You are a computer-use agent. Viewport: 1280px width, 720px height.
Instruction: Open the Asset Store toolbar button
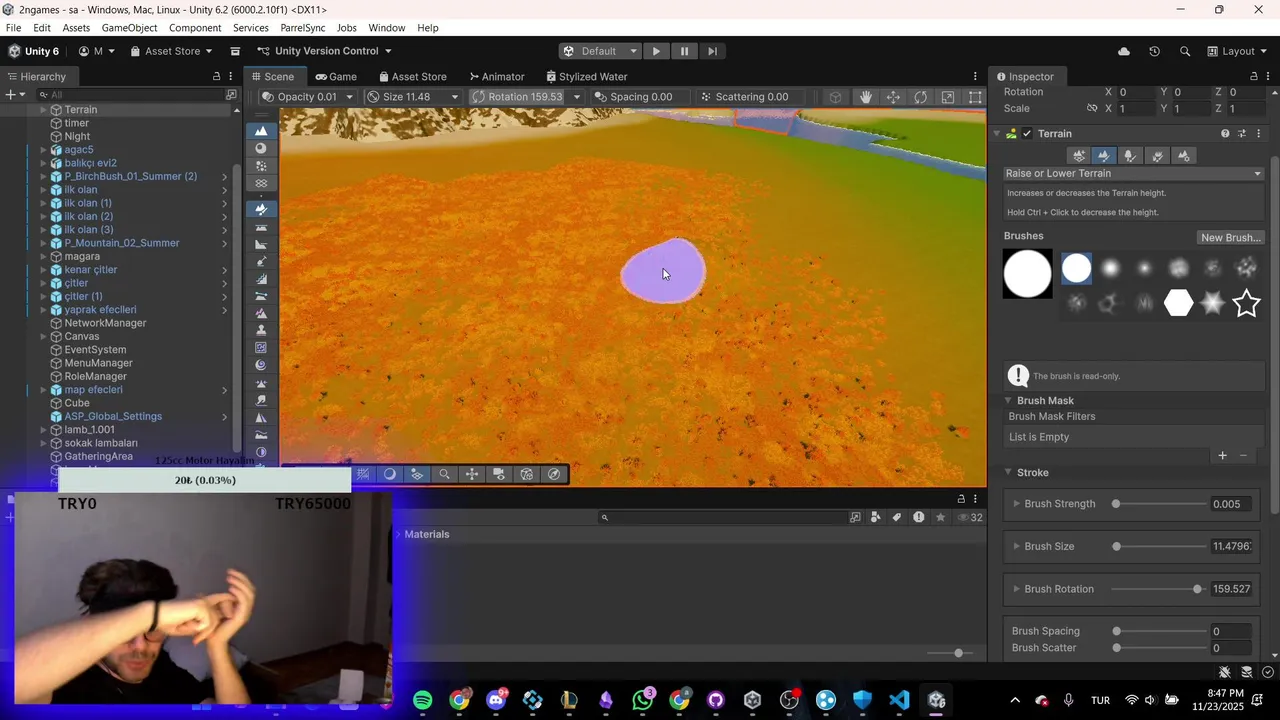pyautogui.click(x=171, y=51)
